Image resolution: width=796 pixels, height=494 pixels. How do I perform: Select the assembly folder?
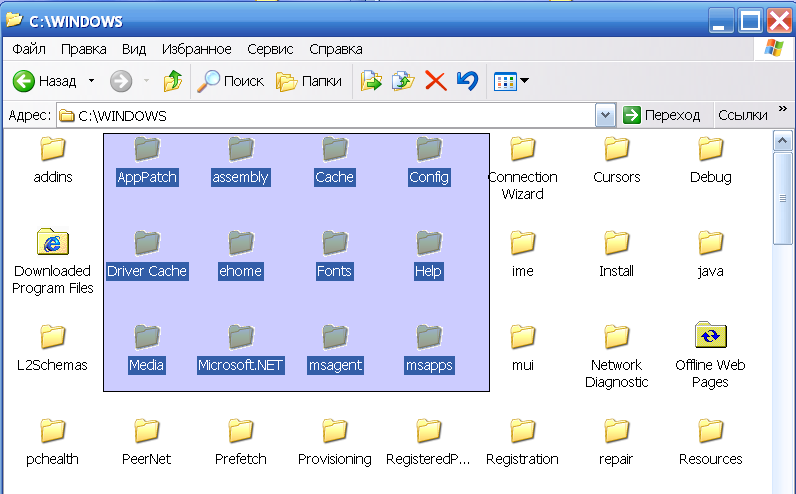(241, 160)
